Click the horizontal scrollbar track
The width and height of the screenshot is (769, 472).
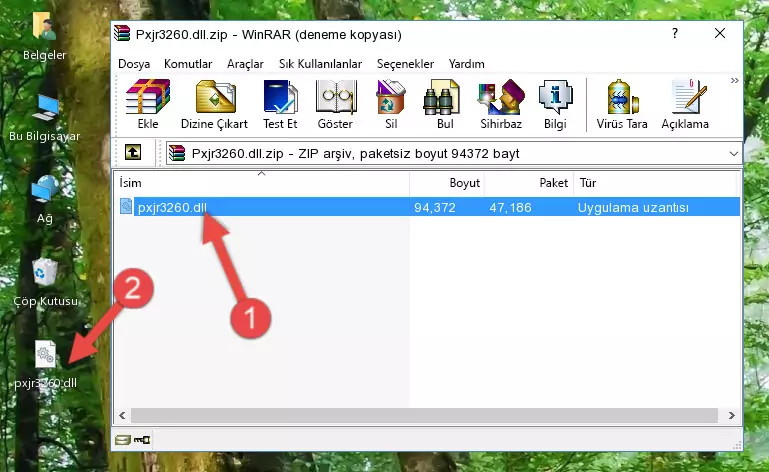(424, 415)
